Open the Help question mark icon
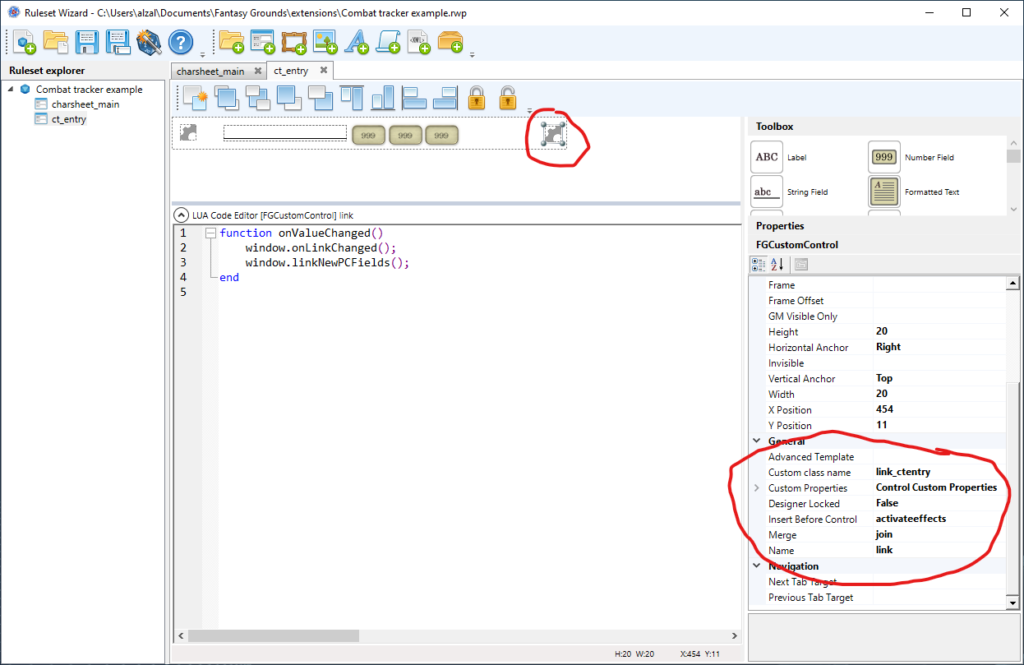This screenshot has height=665, width=1024. 180,42
